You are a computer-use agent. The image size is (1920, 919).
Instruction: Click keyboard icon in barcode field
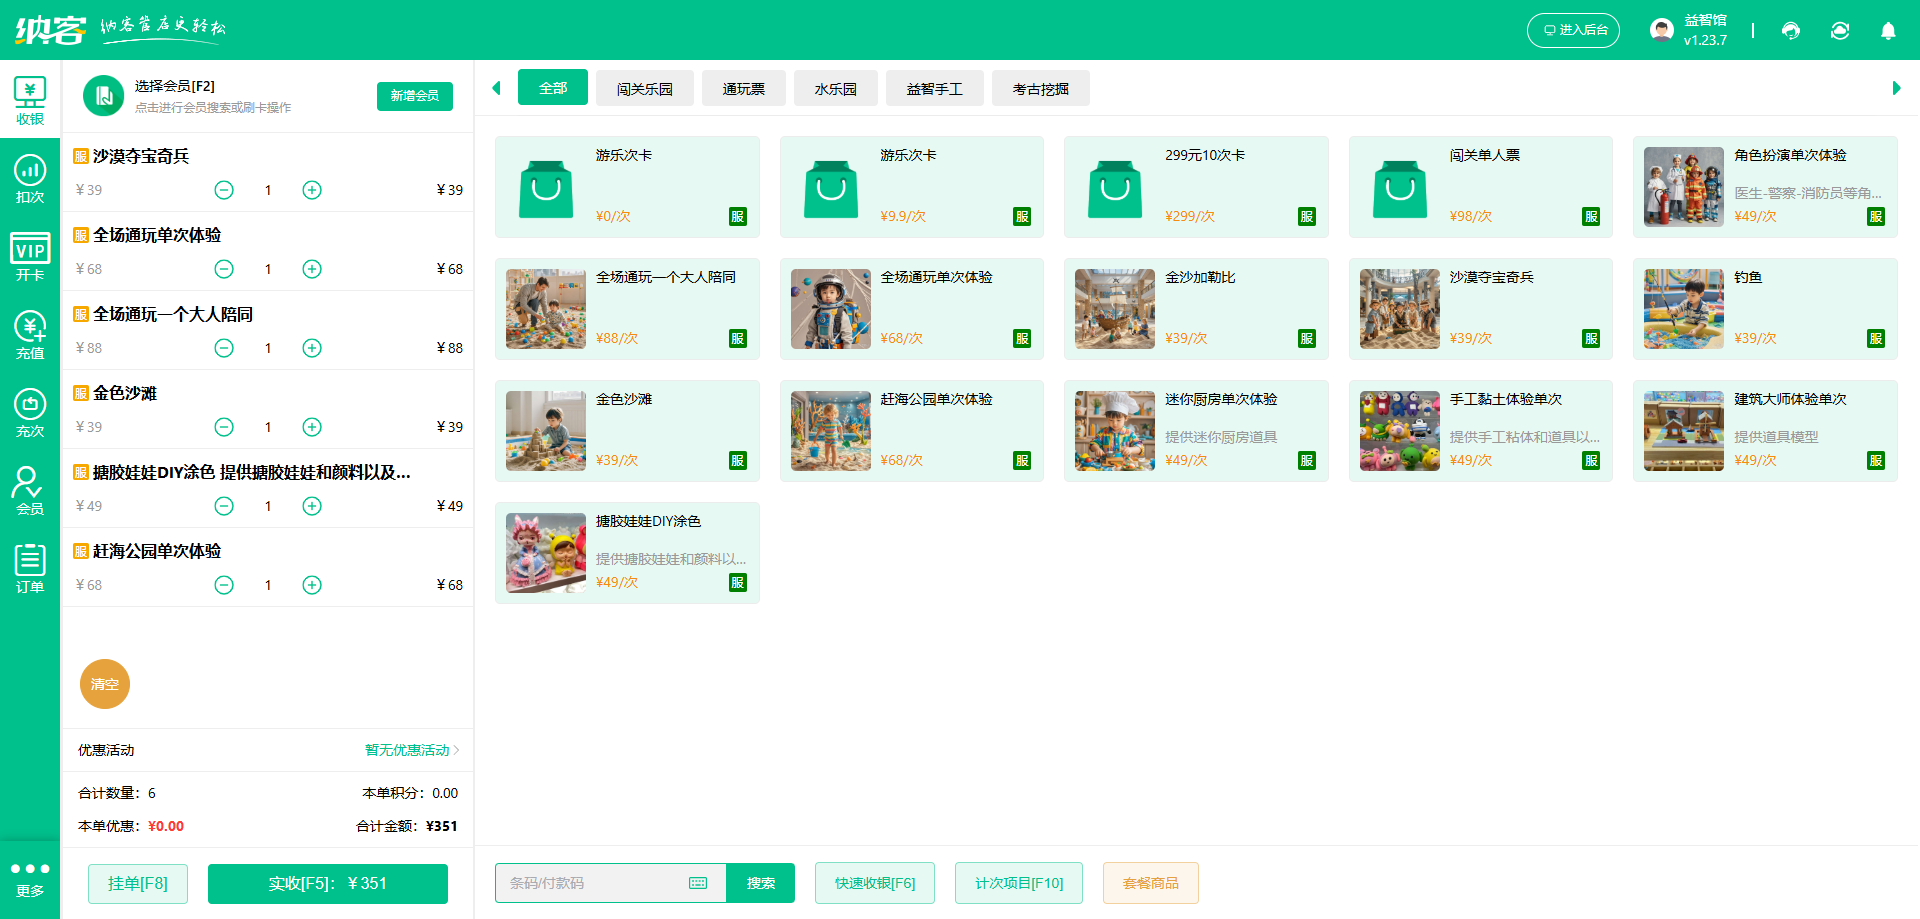click(698, 883)
